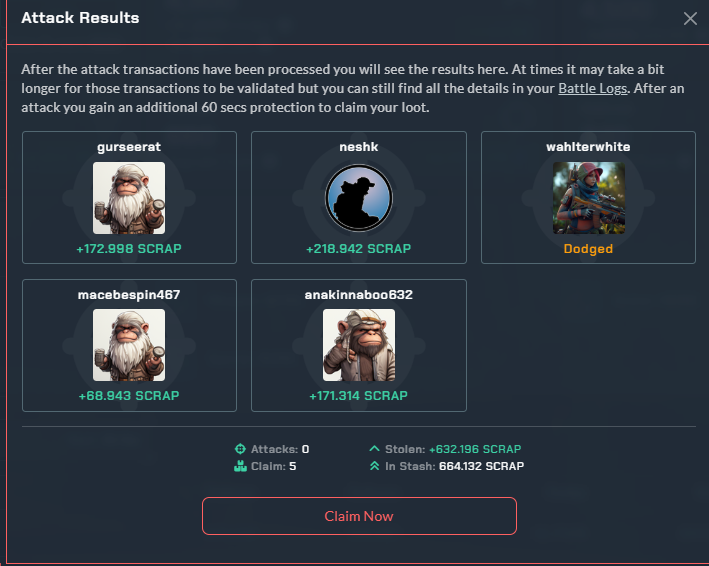Click the In Stash double-chevron icon
Viewport: 709px width, 566px height.
(x=374, y=466)
